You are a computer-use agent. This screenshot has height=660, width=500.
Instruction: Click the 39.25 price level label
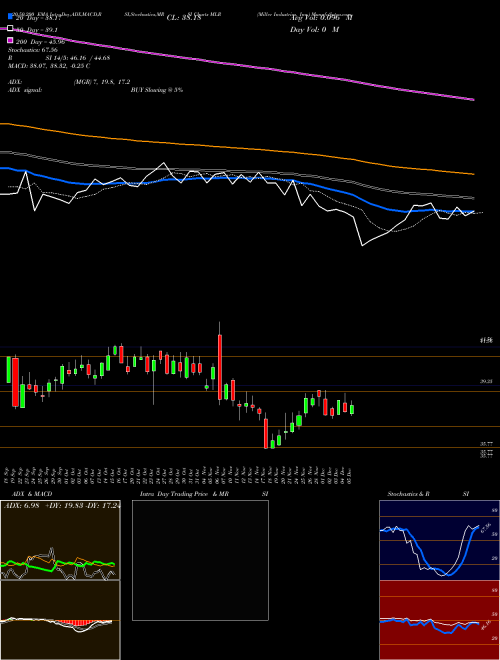pos(487,381)
